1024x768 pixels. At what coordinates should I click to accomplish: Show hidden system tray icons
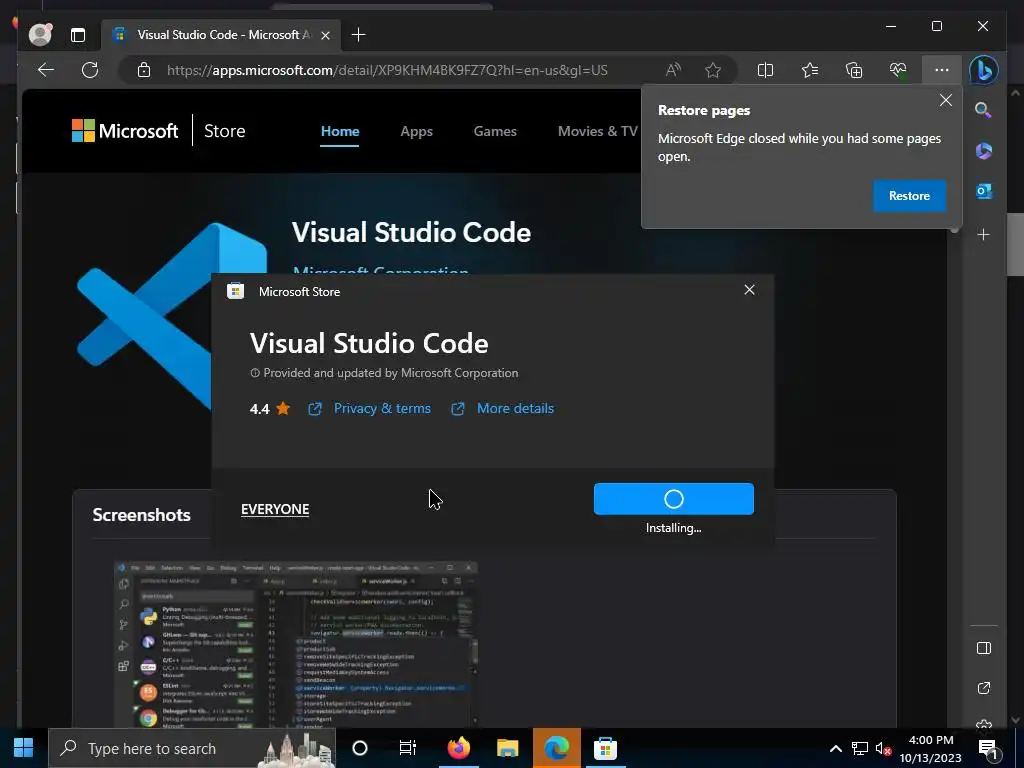pos(835,748)
